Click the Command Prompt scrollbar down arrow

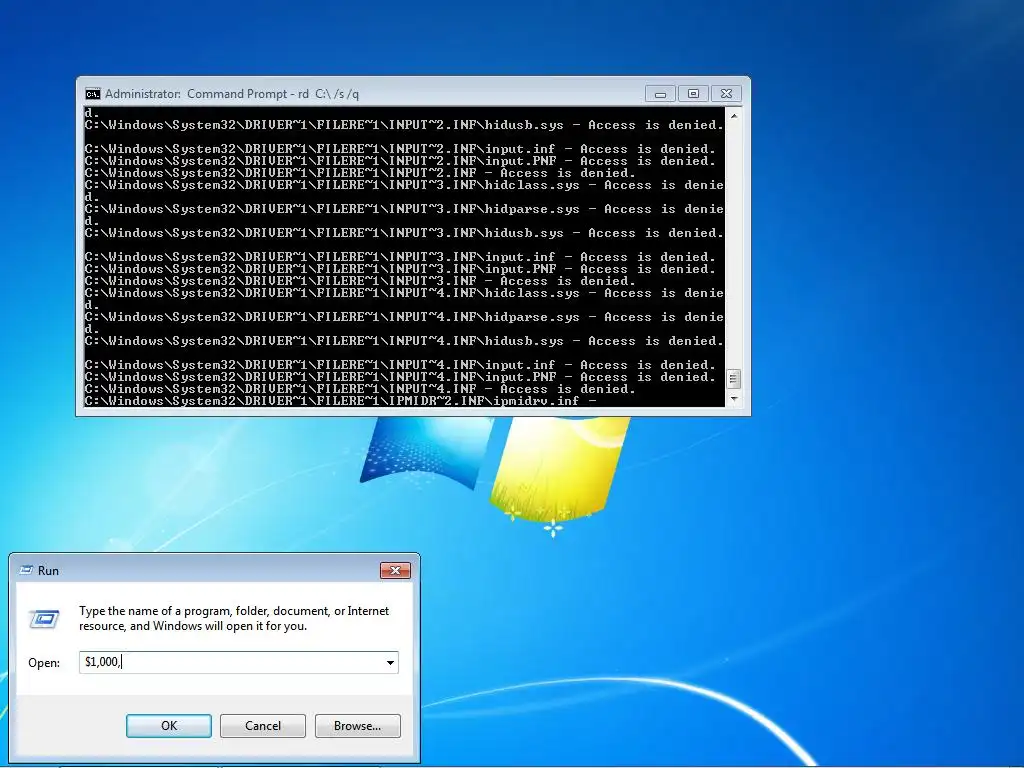[x=734, y=398]
